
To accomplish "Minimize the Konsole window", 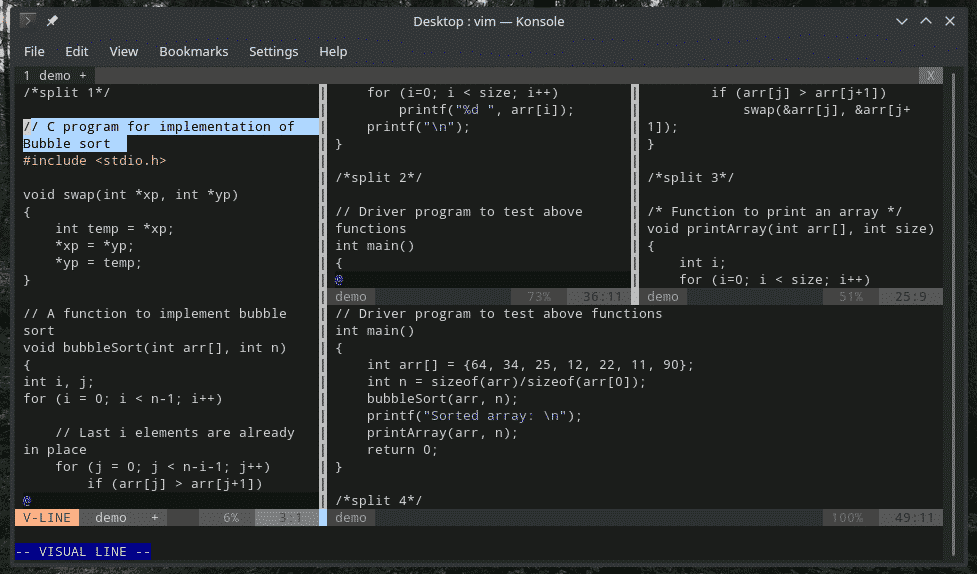I will [902, 21].
